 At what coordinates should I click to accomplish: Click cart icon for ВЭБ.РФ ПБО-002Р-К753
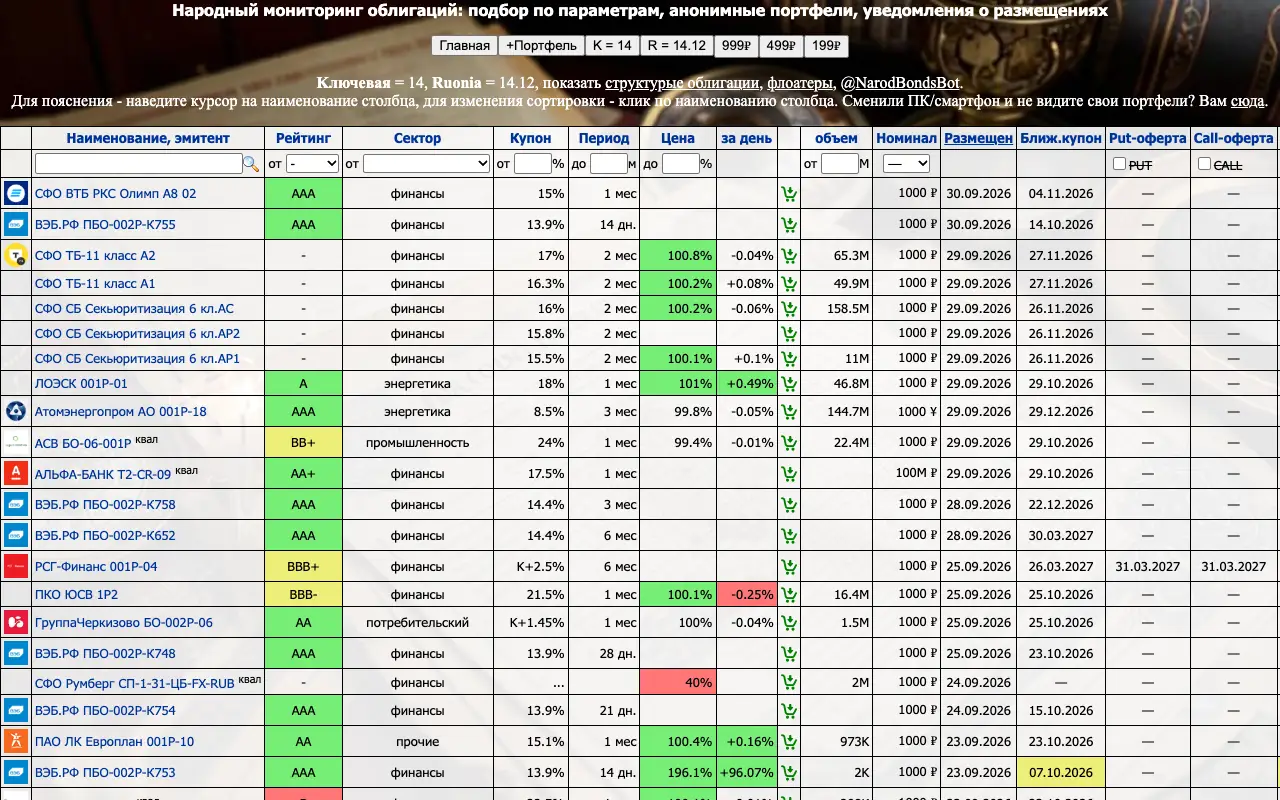pos(789,773)
